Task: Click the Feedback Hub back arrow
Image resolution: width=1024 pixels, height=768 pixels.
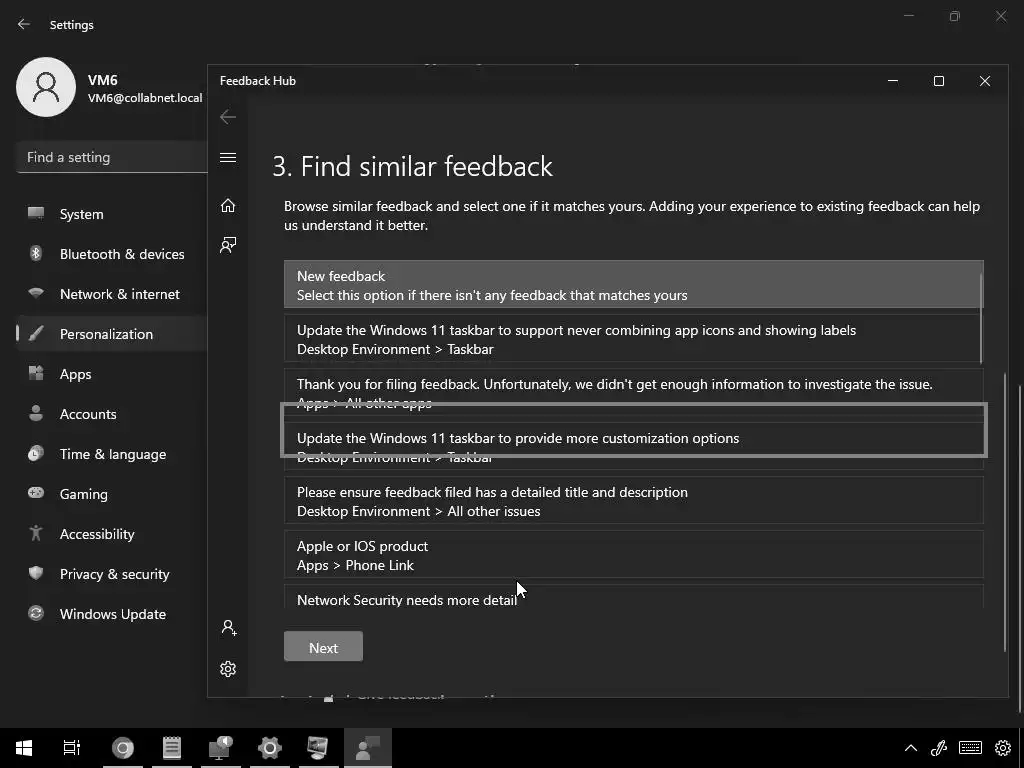Action: pyautogui.click(x=228, y=117)
